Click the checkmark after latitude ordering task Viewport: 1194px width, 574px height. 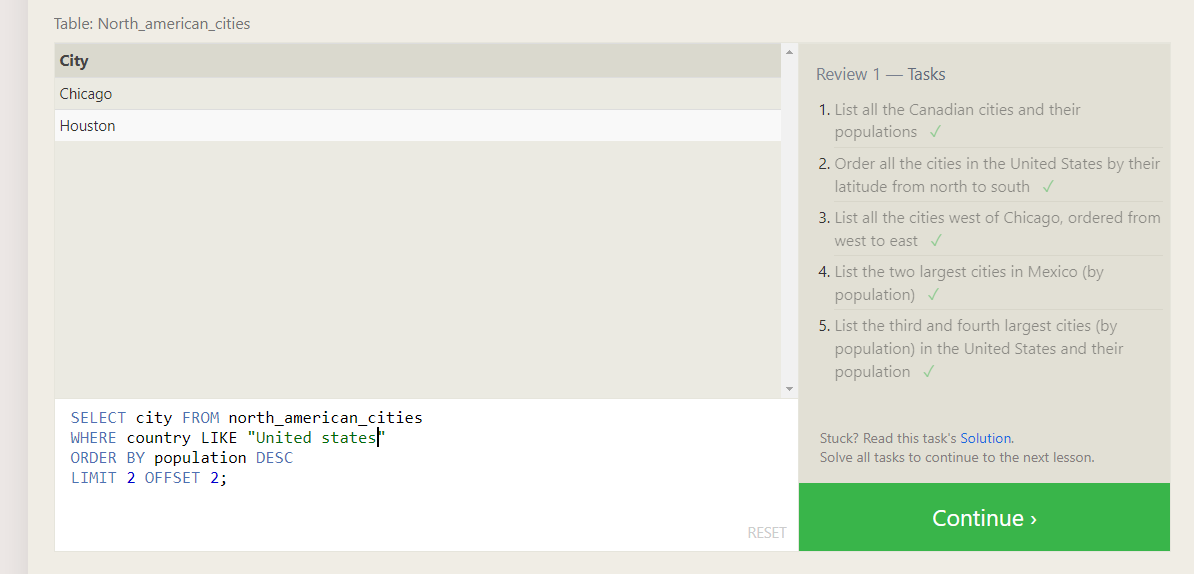(1048, 186)
